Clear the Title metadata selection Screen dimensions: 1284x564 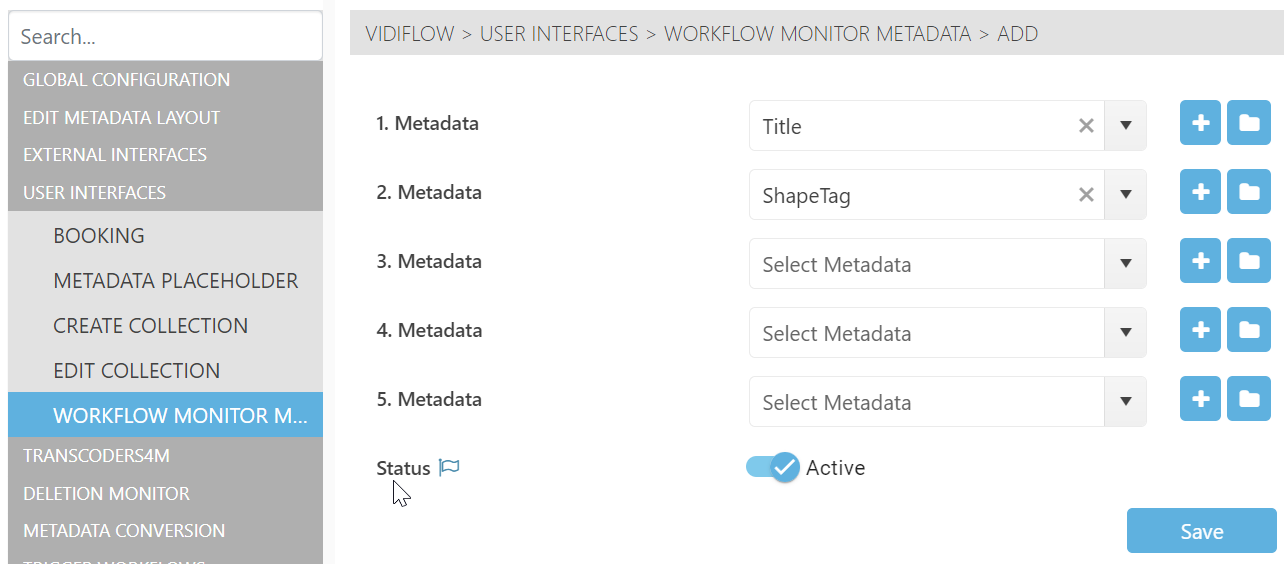(x=1086, y=126)
